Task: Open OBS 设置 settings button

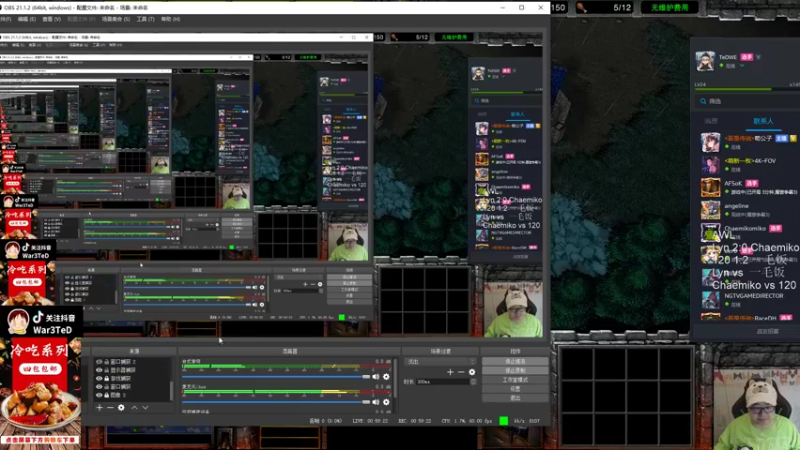Action: (515, 389)
